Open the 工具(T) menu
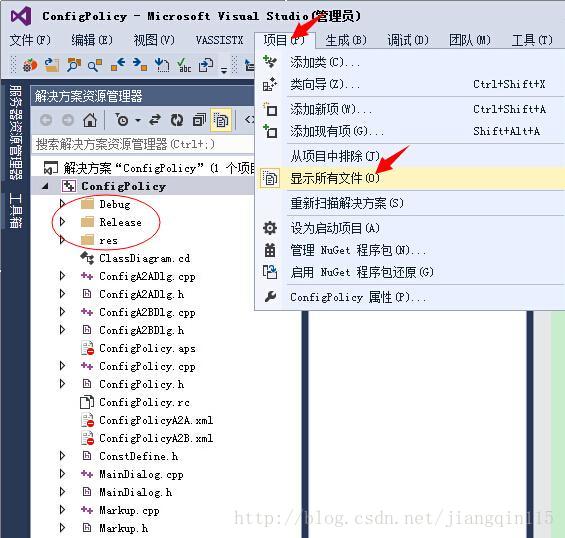This screenshot has height=538, width=565. 532,40
